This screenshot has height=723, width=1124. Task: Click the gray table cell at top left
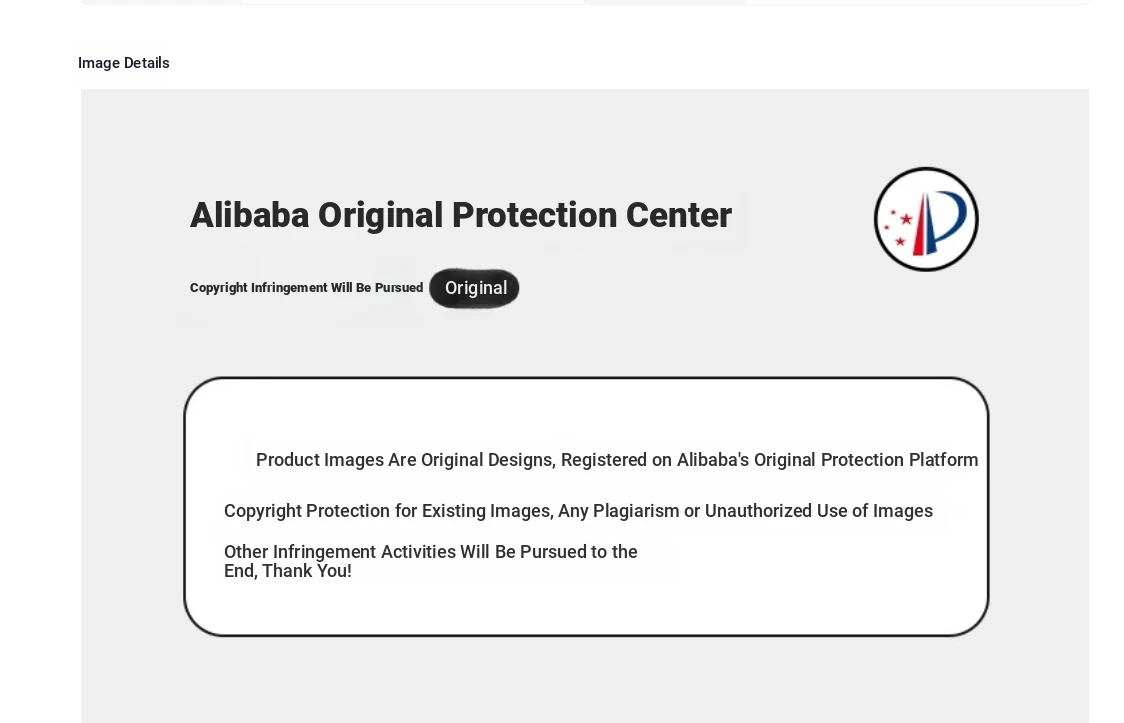click(x=162, y=1)
